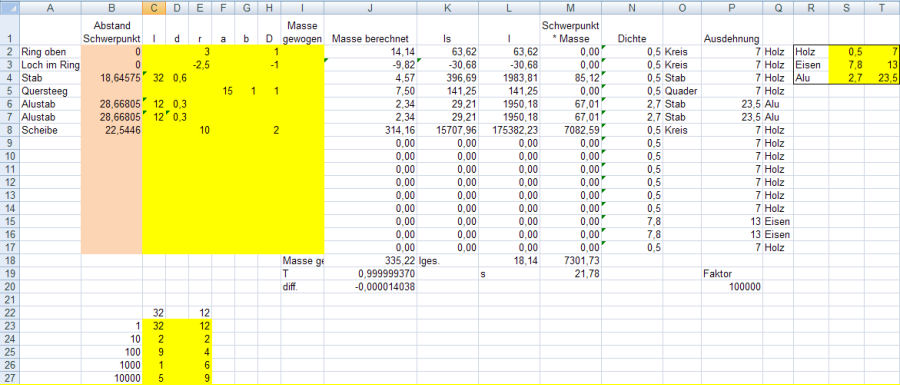Screen dimensions: 900x385
Task: Click the 'Ausdehnung' header cell
Action: (x=732, y=30)
